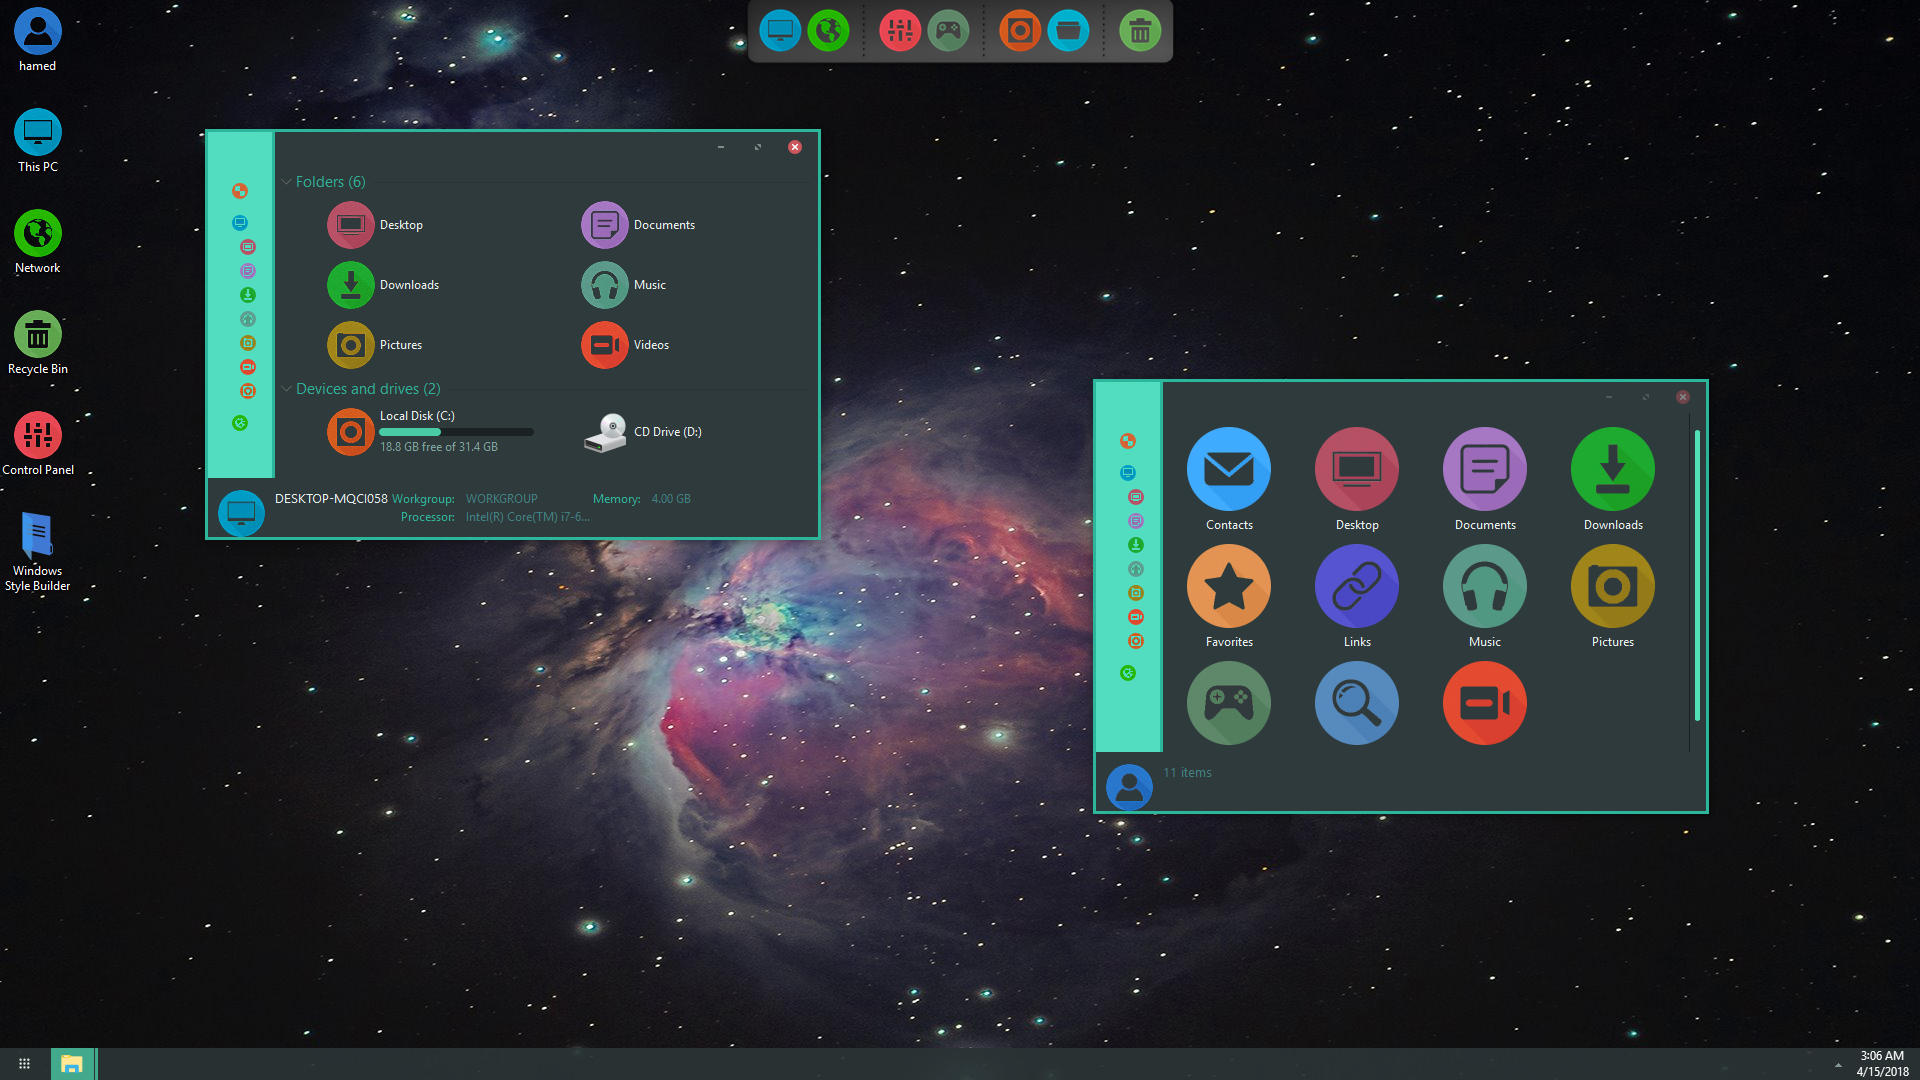
Task: Open Control Panel desktop icon
Action: click(38, 437)
